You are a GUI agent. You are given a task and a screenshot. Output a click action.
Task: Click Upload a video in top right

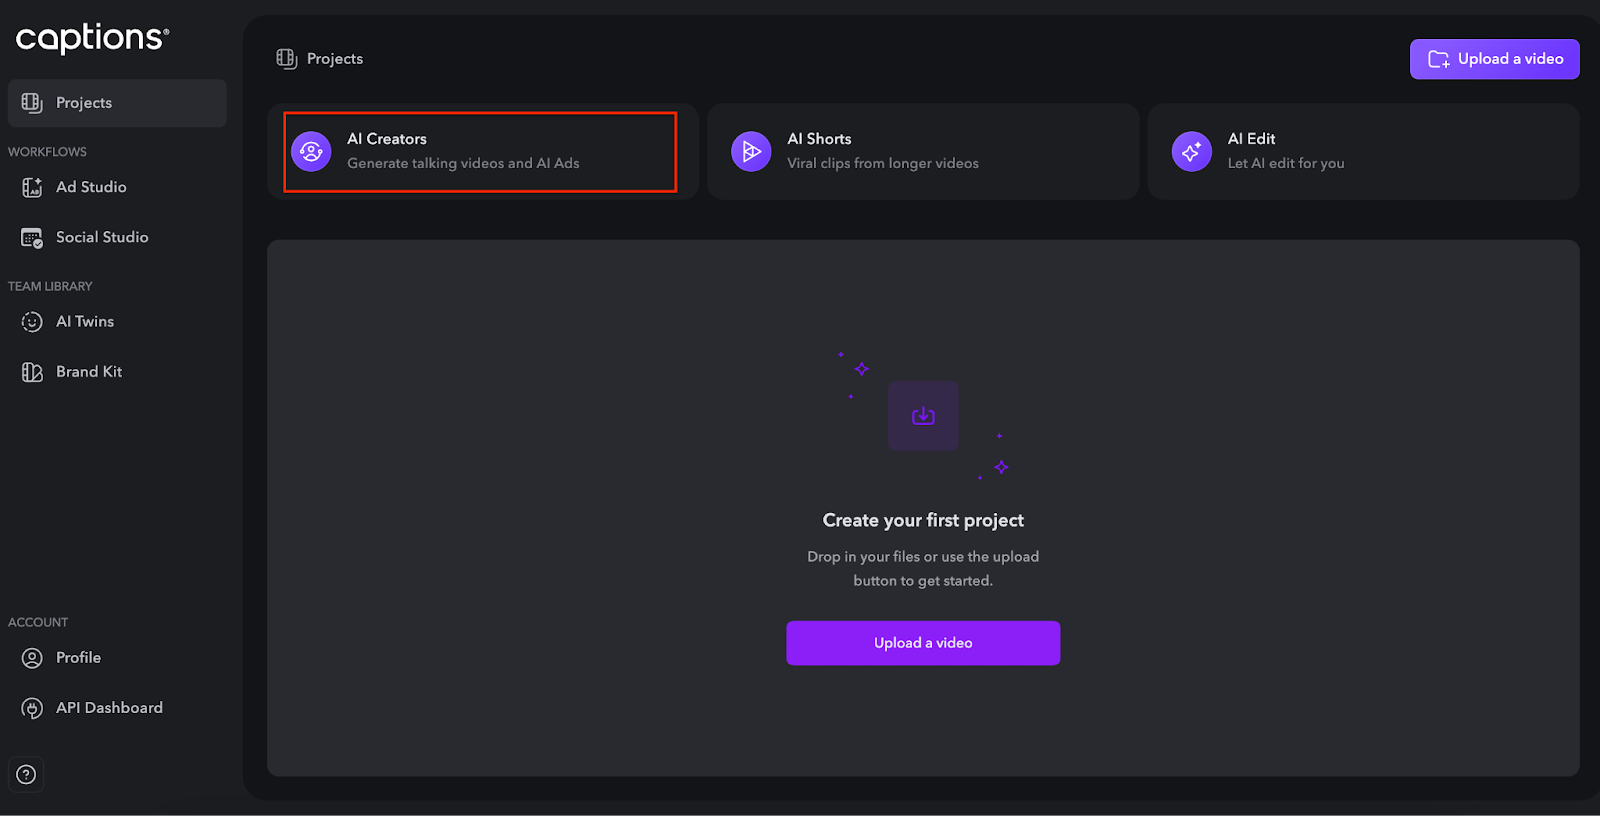(1495, 59)
